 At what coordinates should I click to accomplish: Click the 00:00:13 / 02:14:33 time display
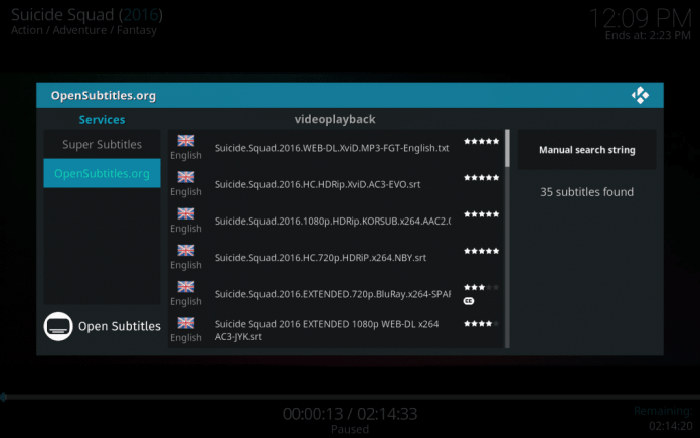(x=350, y=414)
